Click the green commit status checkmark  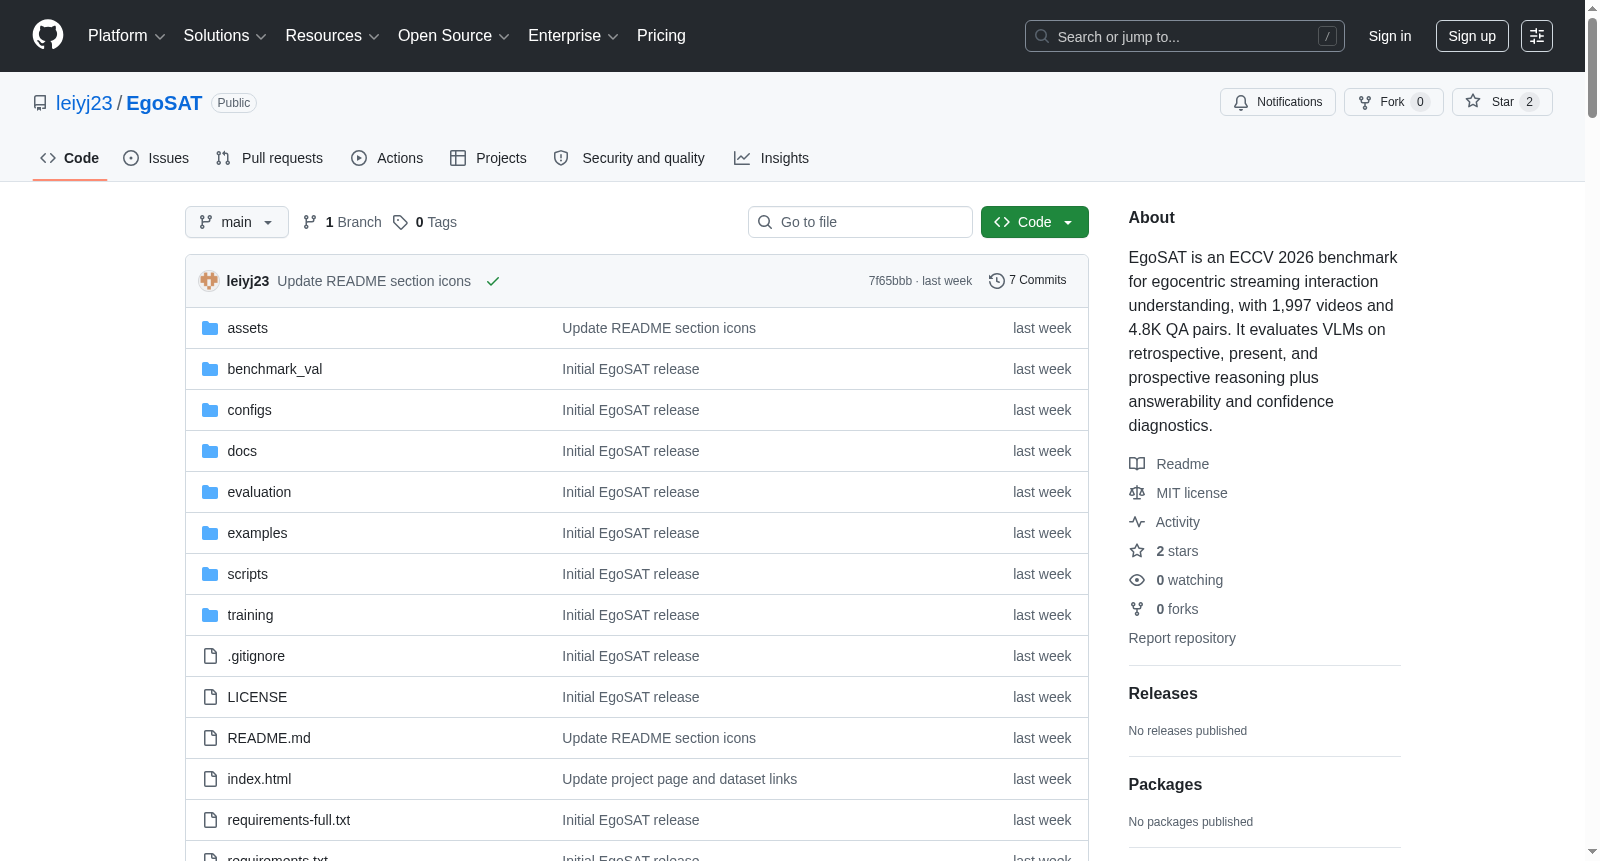493,281
